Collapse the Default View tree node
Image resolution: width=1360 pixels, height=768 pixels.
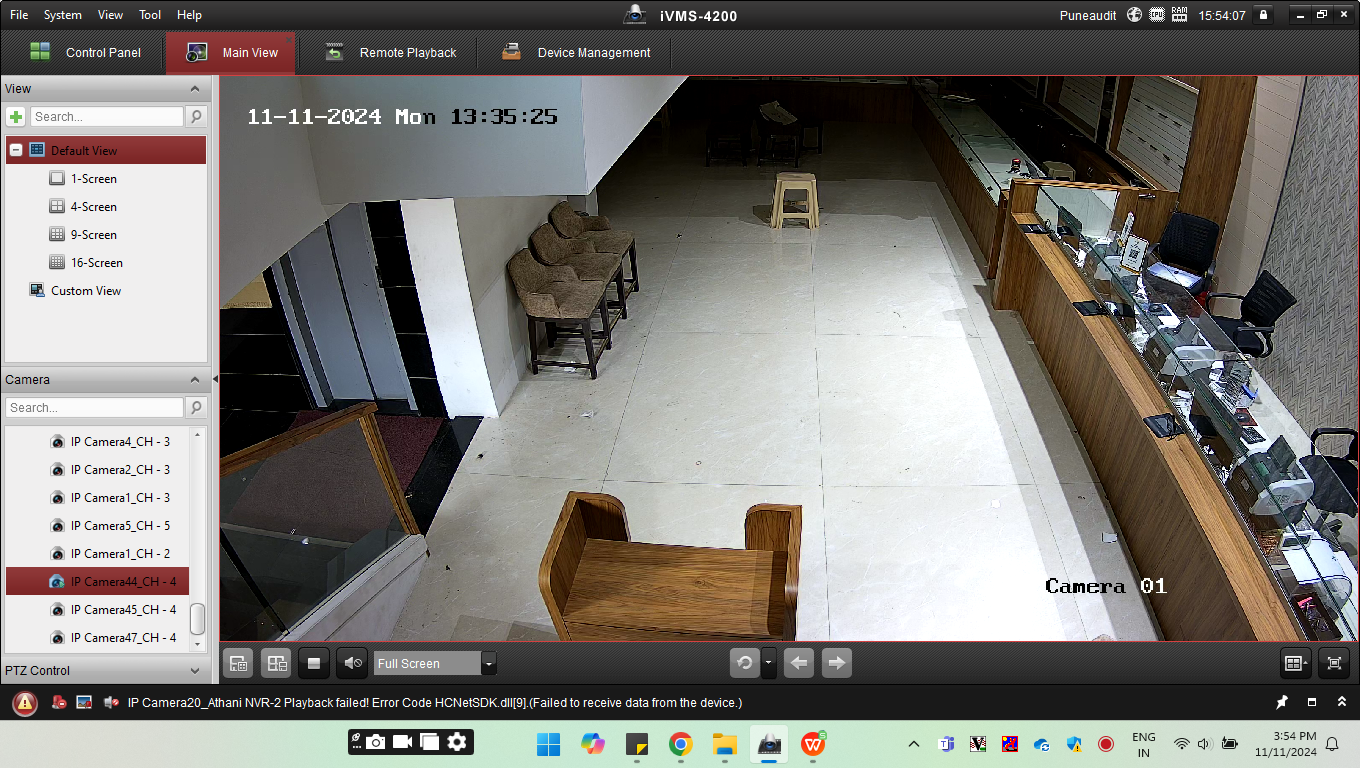click(x=15, y=150)
